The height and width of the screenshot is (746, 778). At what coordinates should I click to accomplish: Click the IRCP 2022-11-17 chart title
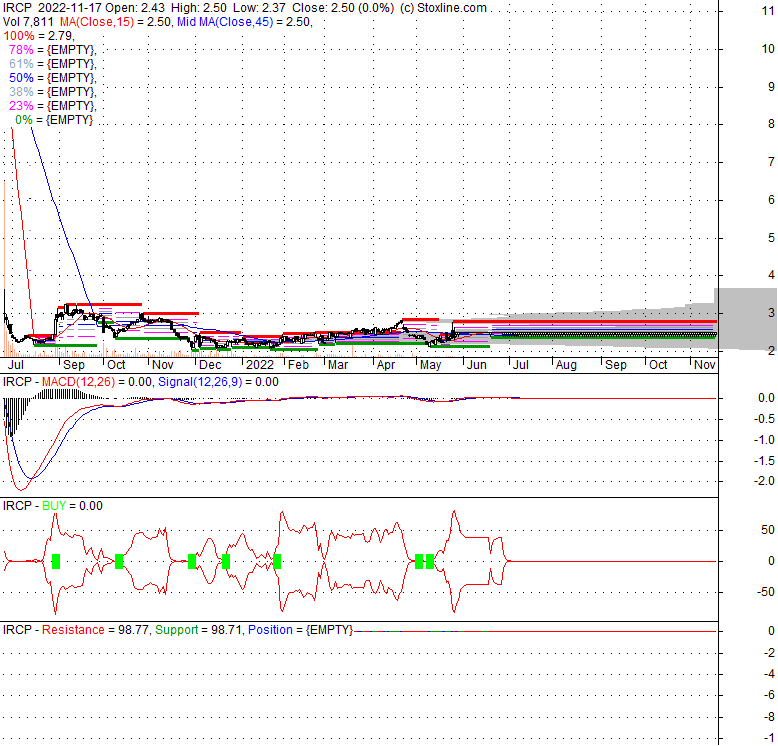(52, 8)
